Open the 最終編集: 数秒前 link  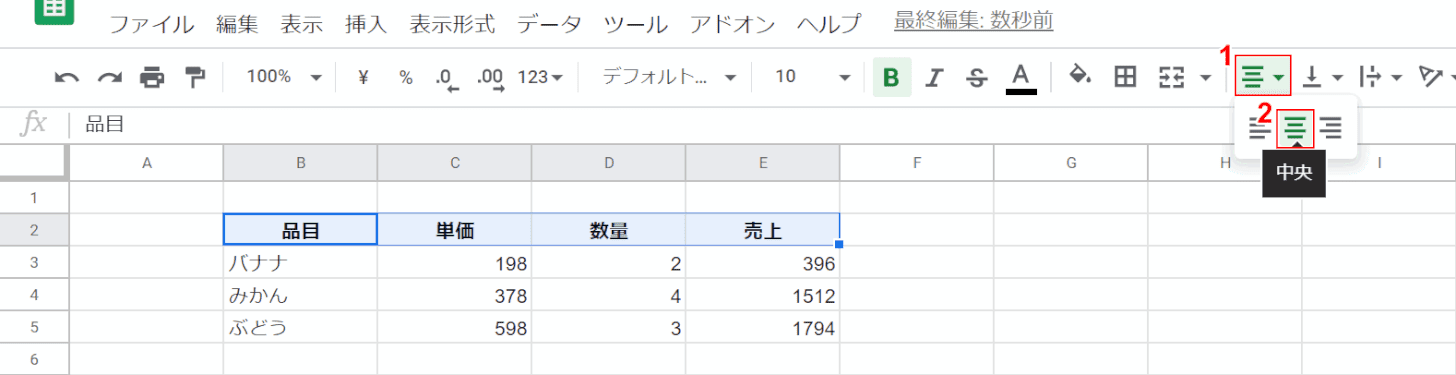point(974,20)
